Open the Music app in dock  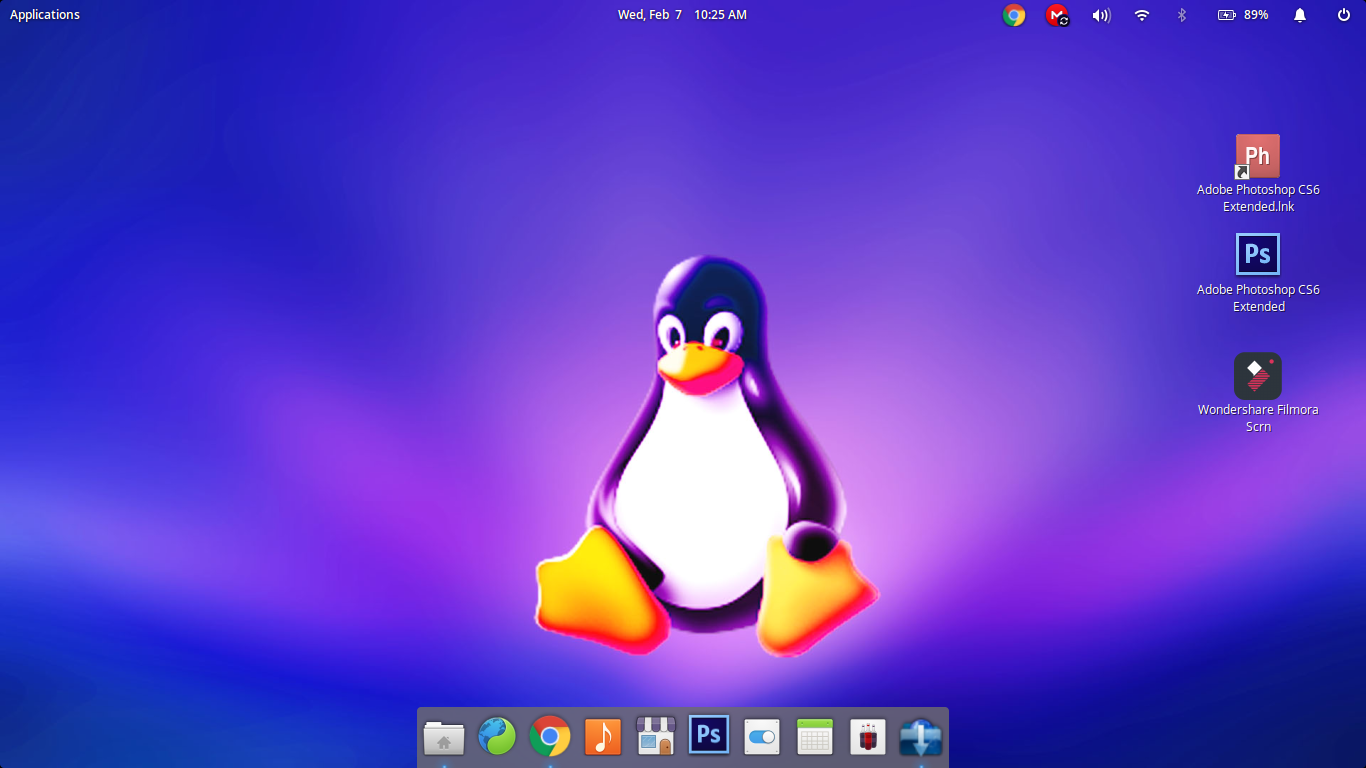pos(603,737)
